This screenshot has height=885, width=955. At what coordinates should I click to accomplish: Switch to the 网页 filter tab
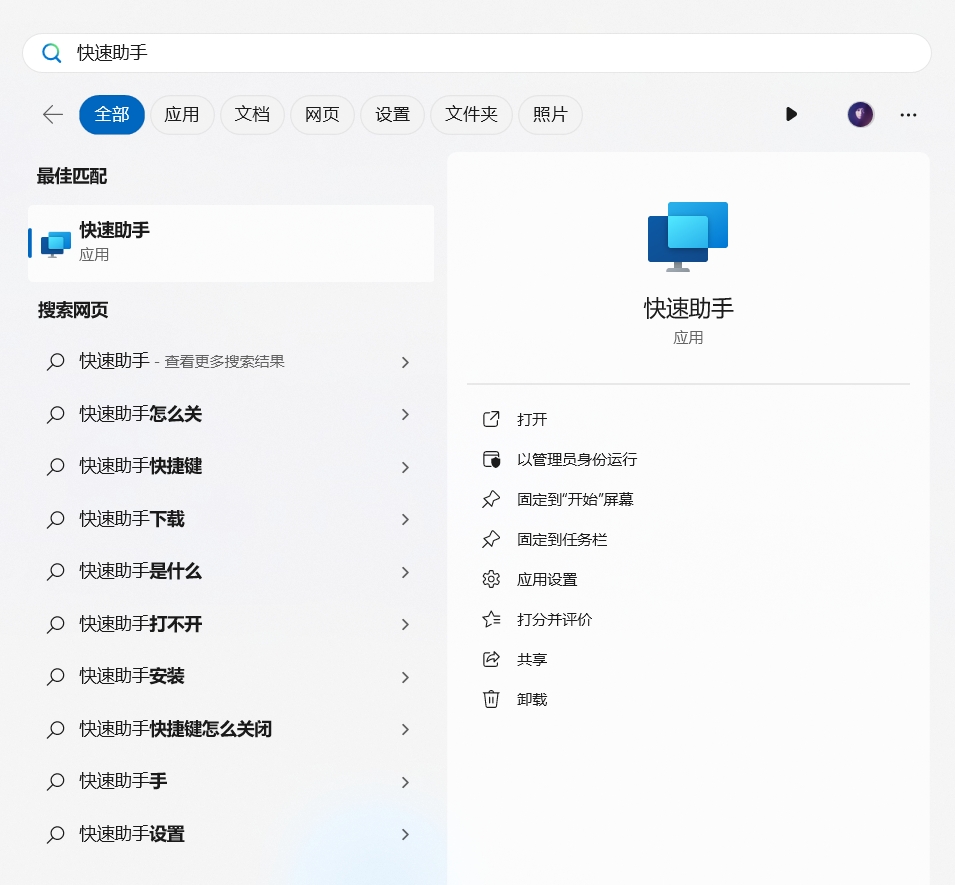tap(322, 115)
